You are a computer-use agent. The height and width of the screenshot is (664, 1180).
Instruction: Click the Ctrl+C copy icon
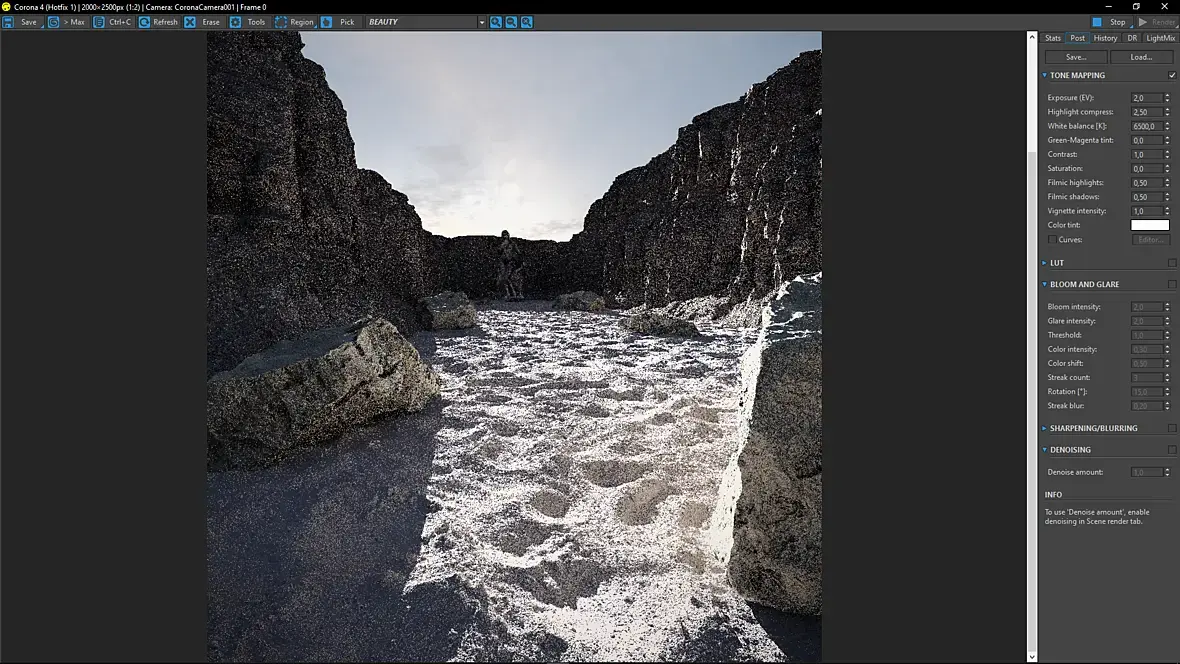tap(99, 23)
